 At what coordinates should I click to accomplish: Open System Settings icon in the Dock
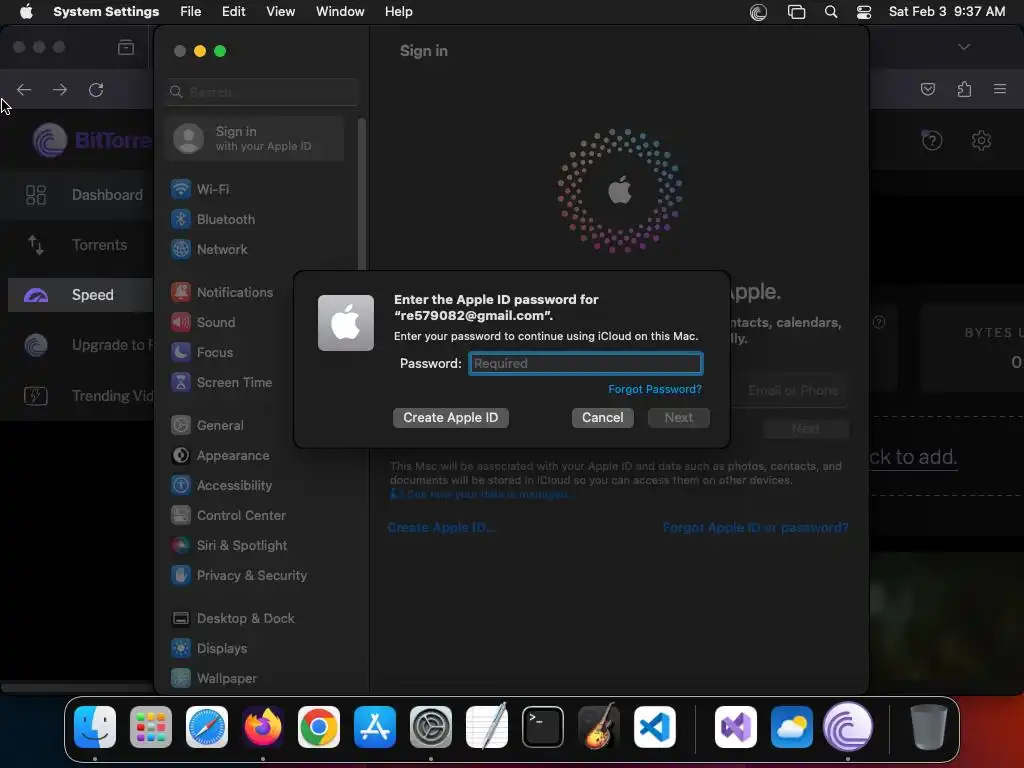(x=431, y=727)
